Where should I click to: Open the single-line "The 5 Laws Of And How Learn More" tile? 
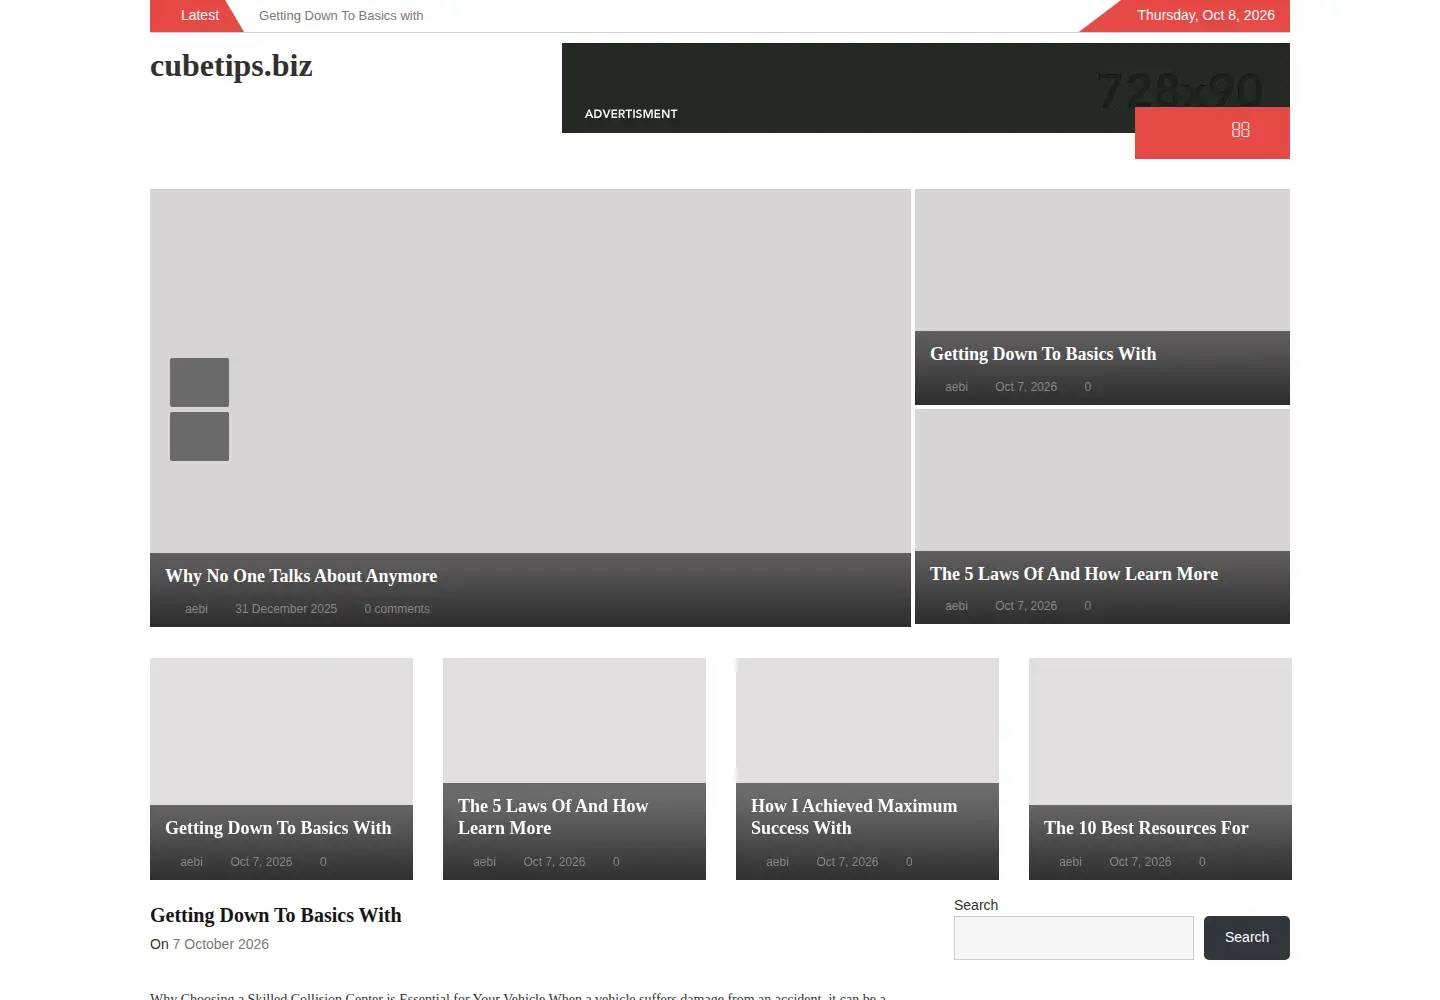1074,574
